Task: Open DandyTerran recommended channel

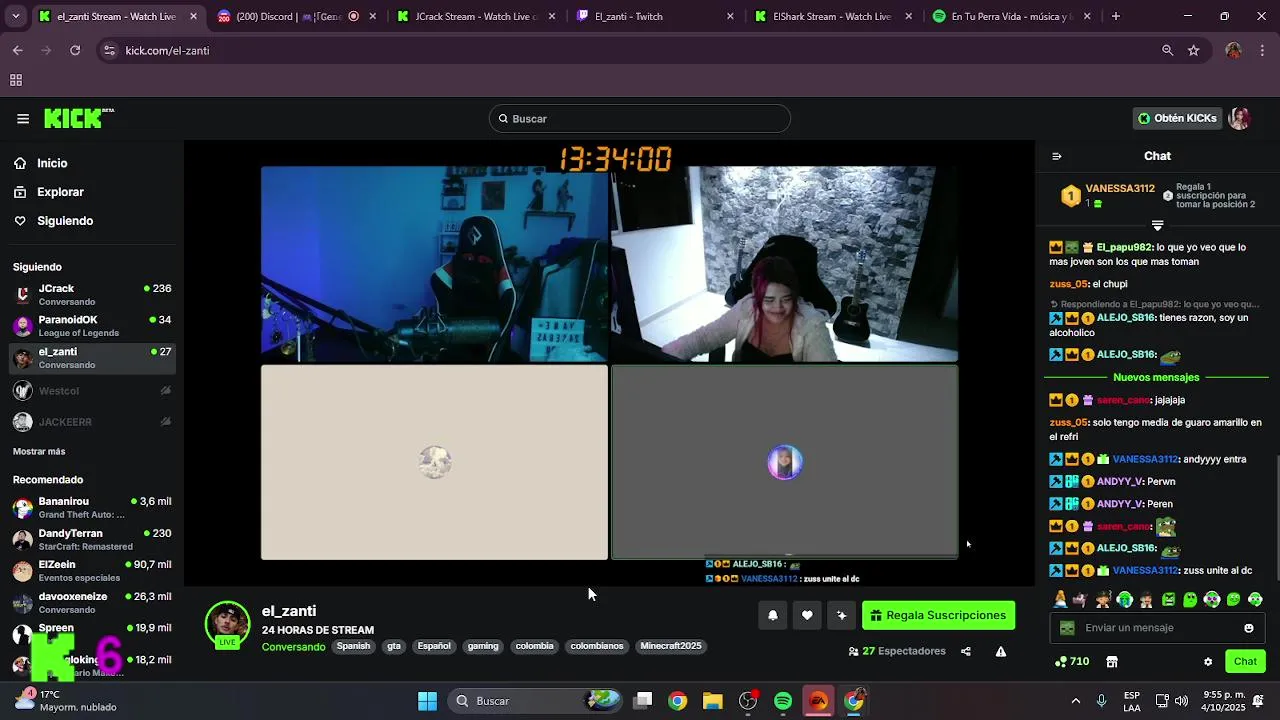Action: [92, 540]
